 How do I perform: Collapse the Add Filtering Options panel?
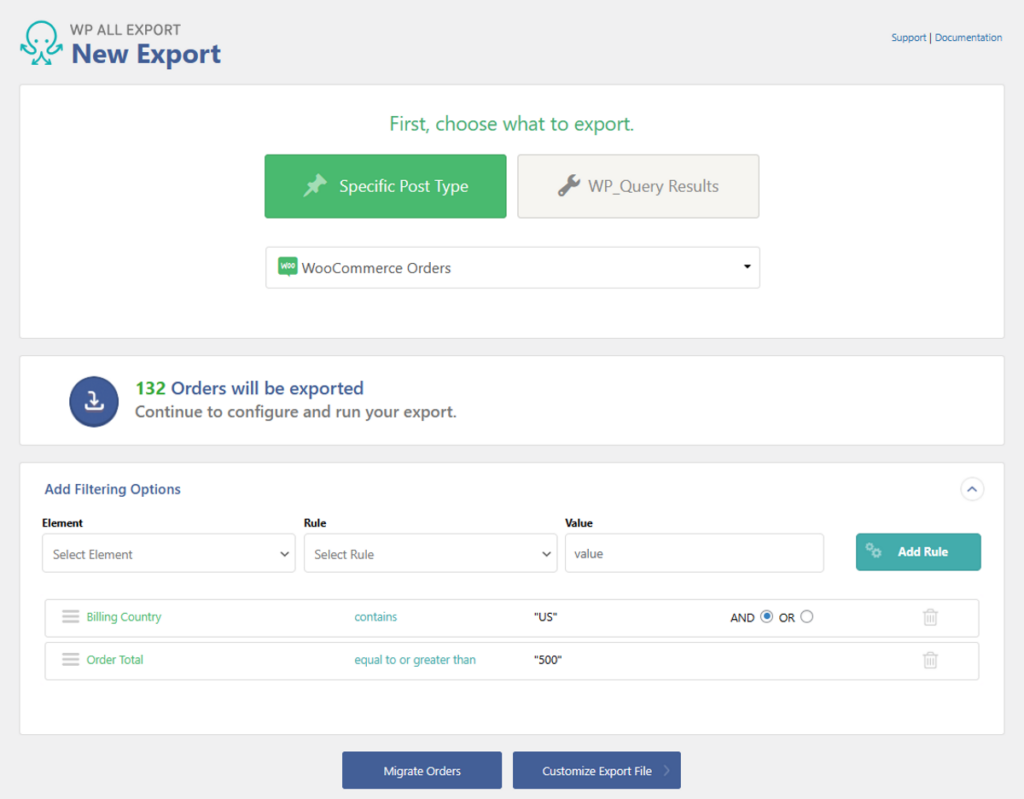971,489
